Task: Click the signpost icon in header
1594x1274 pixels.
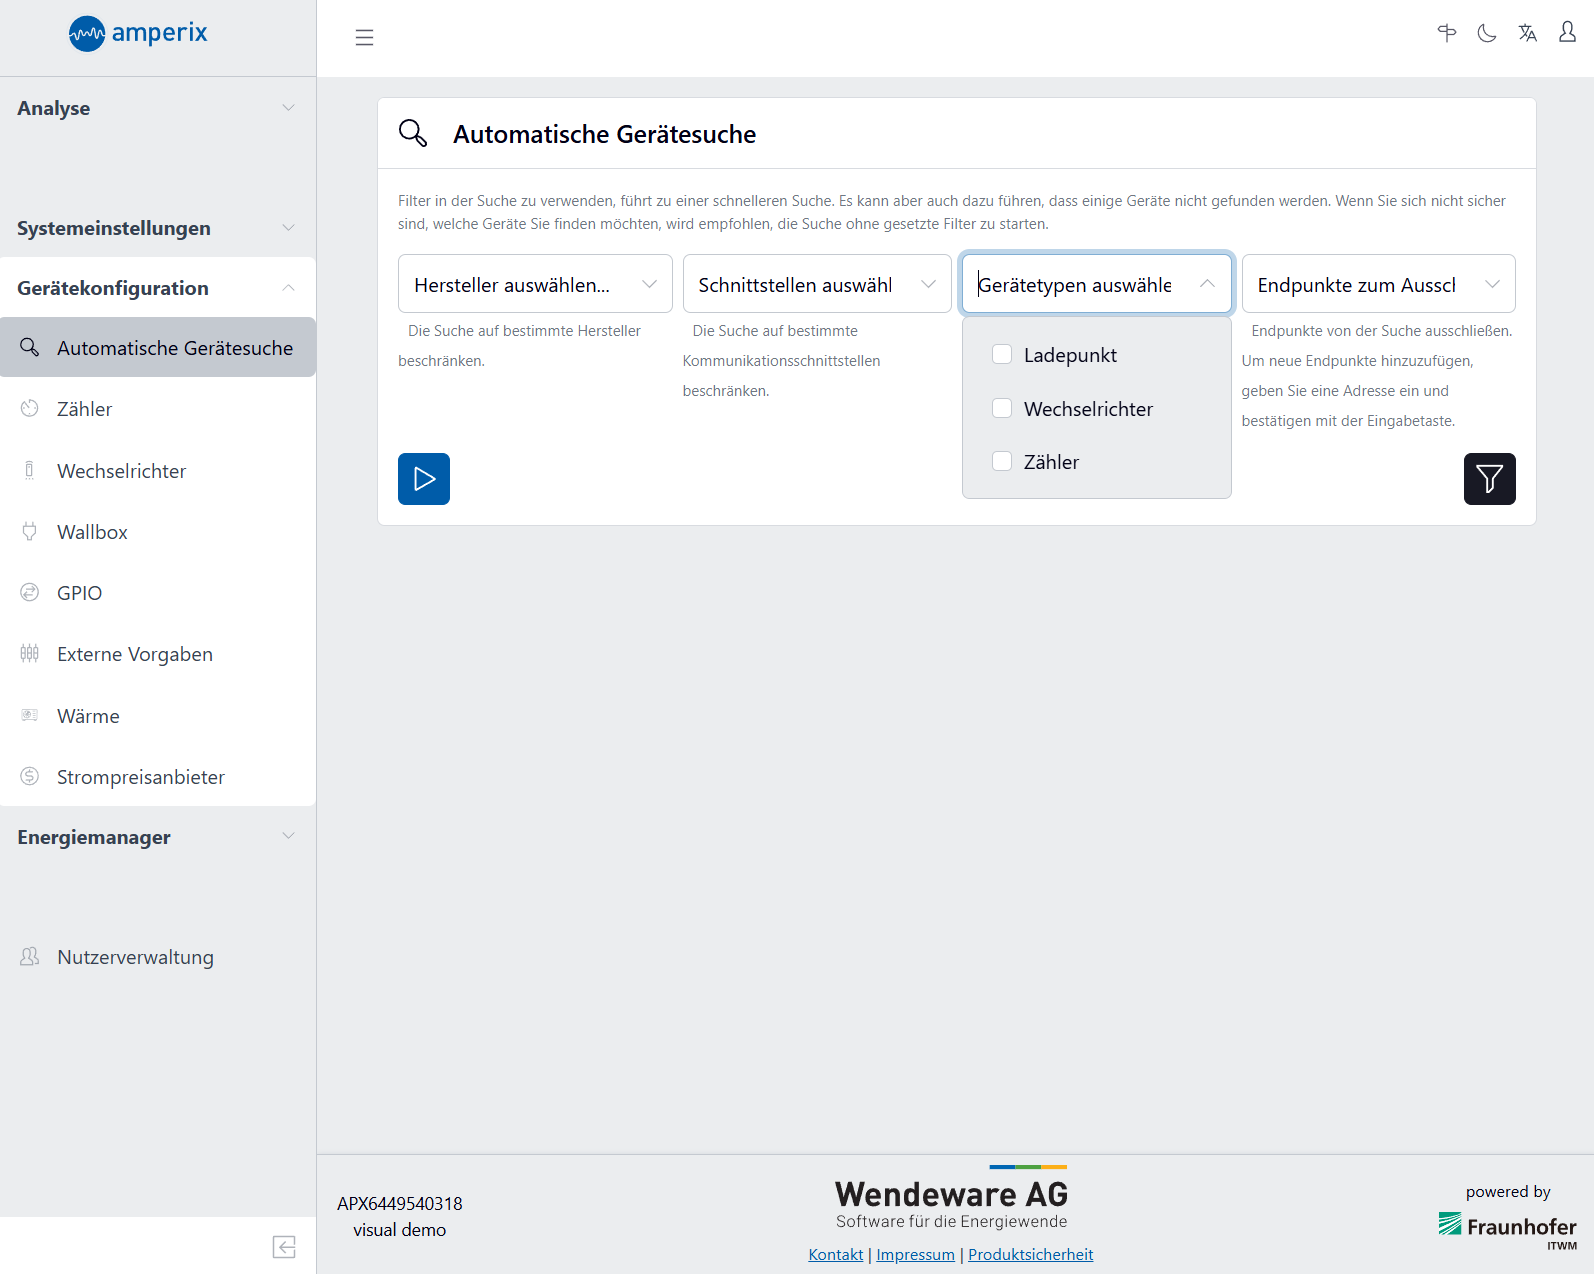Action: point(1447,34)
